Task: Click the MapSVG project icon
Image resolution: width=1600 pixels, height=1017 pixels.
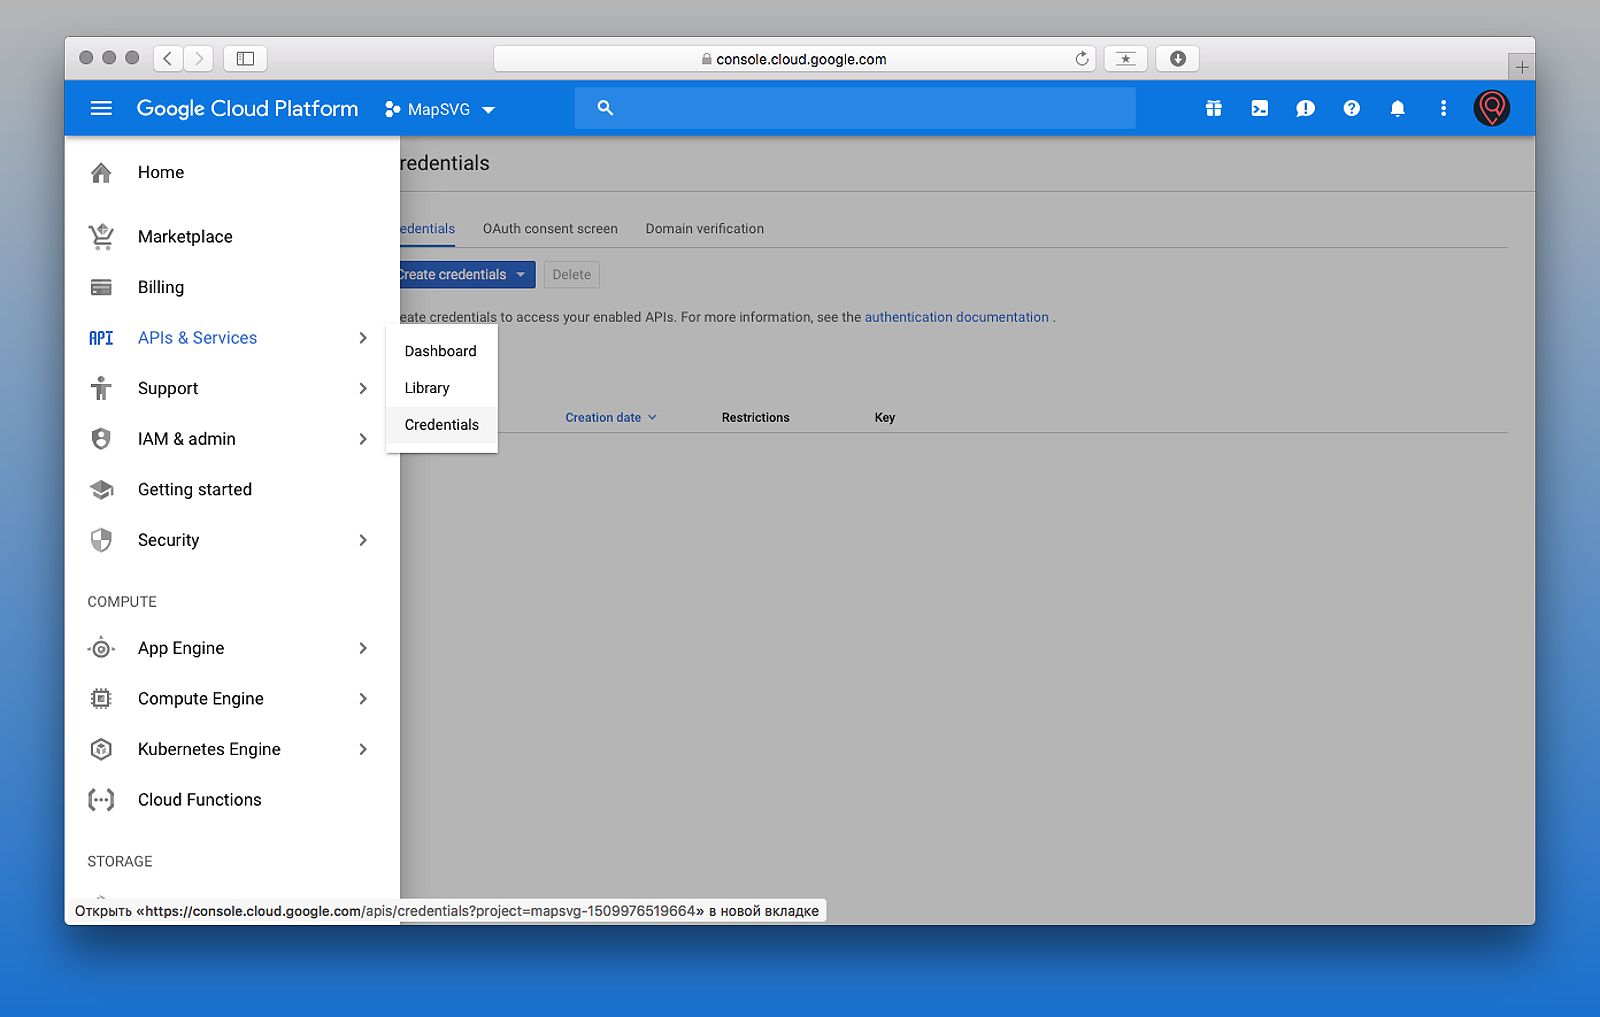Action: click(392, 109)
